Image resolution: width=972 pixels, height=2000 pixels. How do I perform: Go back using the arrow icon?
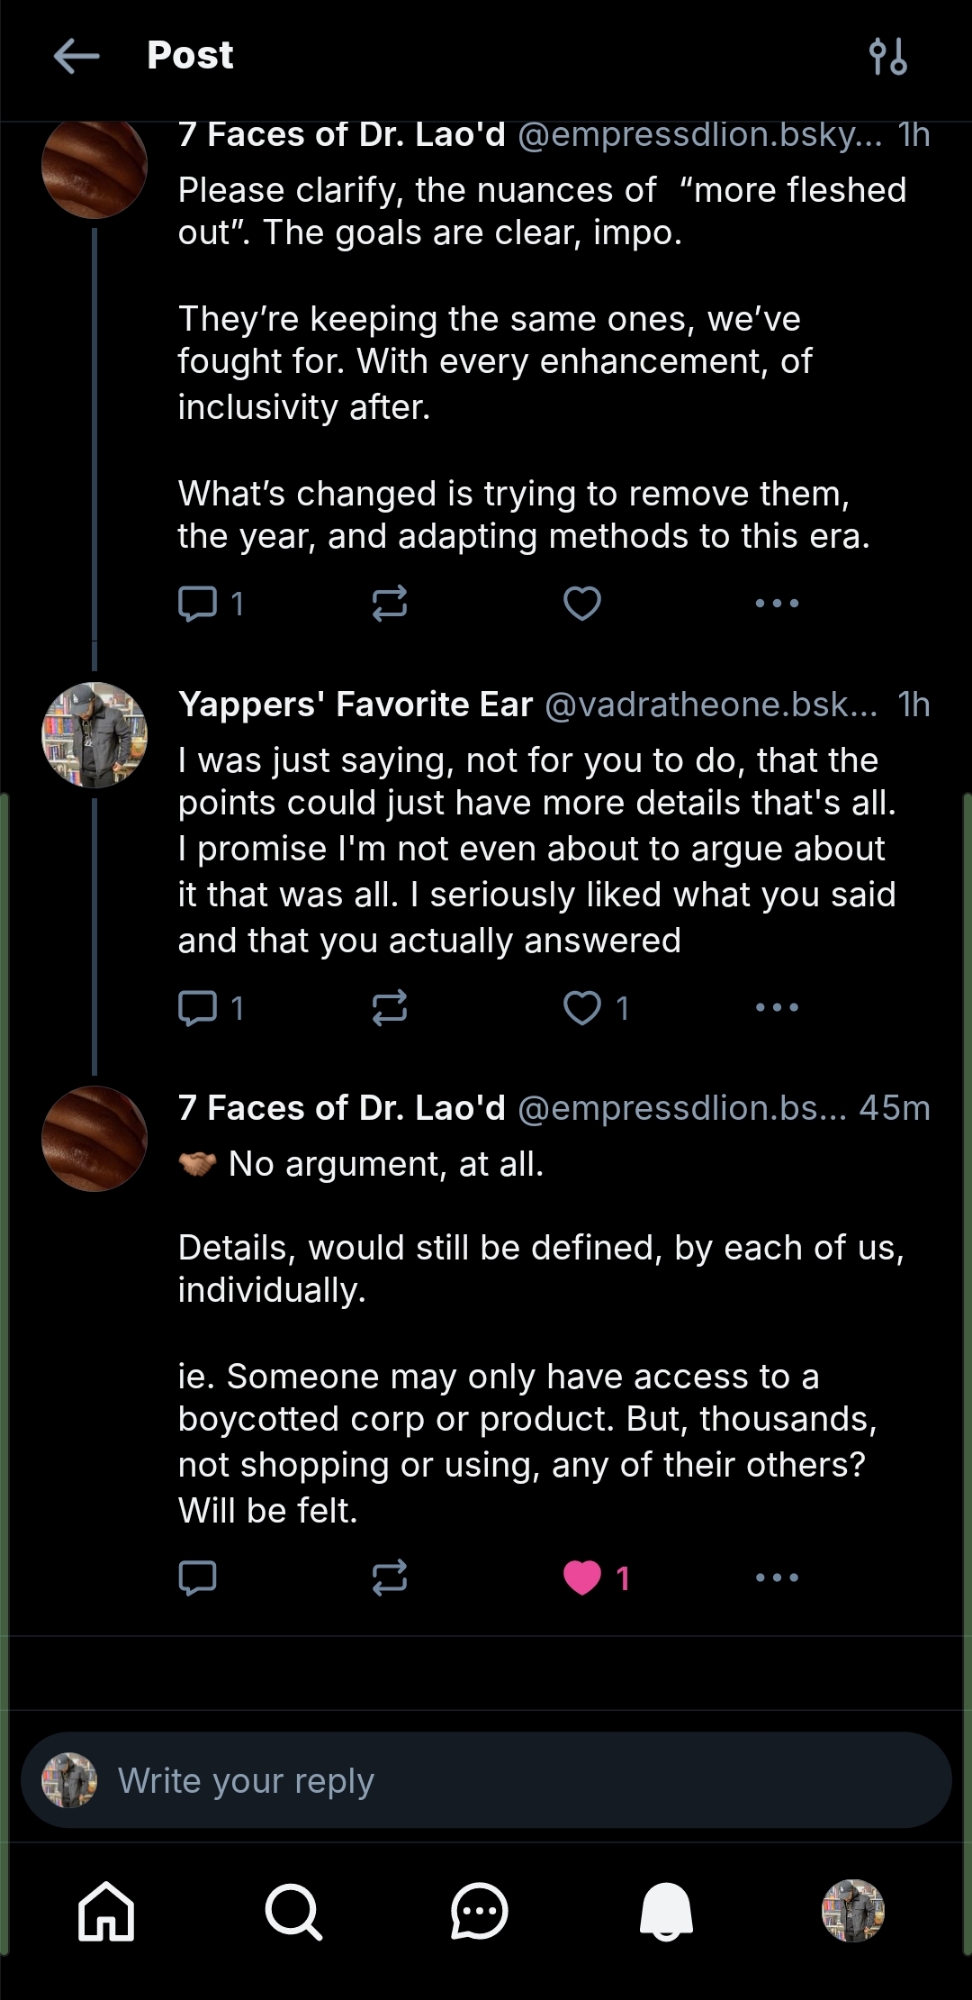[x=76, y=56]
